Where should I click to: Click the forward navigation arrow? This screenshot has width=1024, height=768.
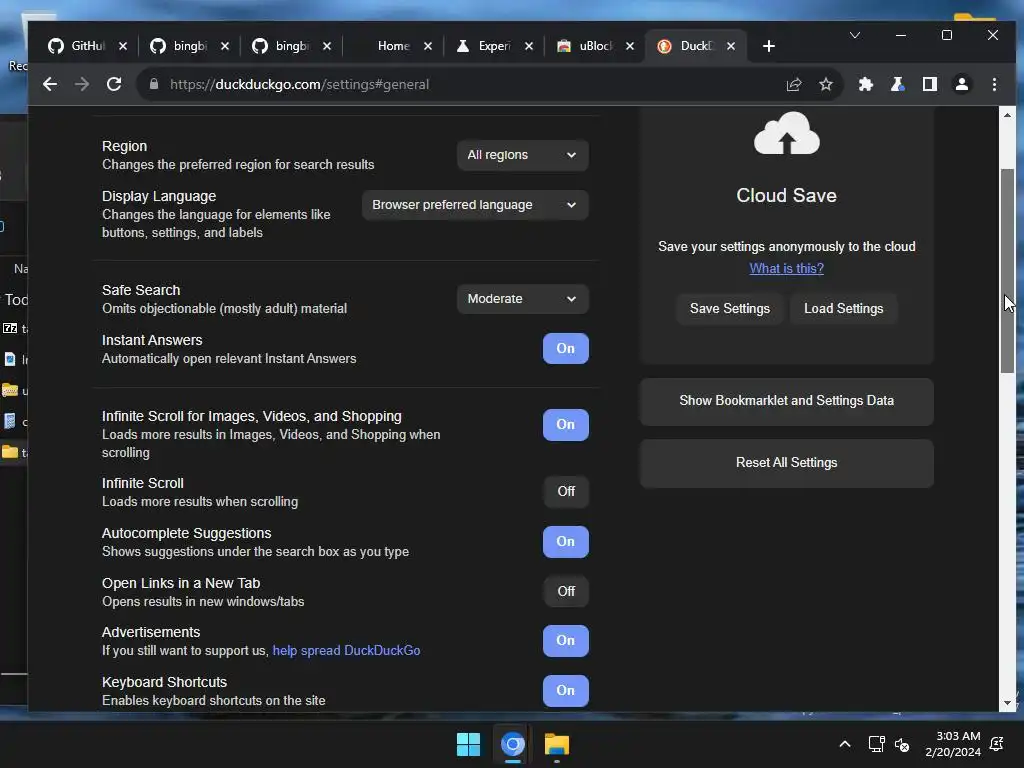[x=82, y=84]
